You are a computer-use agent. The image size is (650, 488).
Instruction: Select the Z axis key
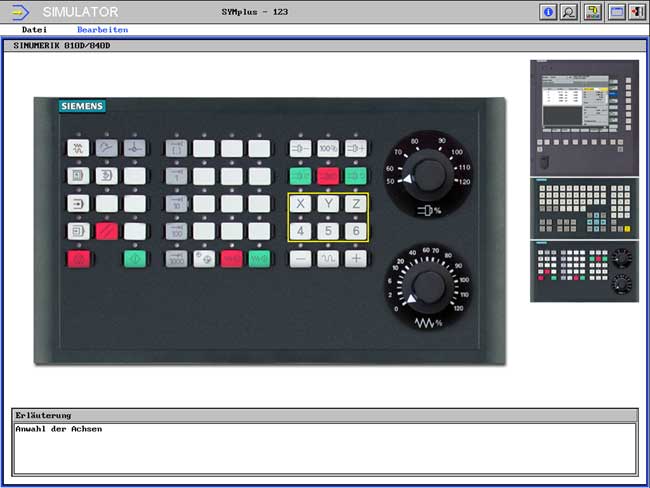pyautogui.click(x=355, y=204)
